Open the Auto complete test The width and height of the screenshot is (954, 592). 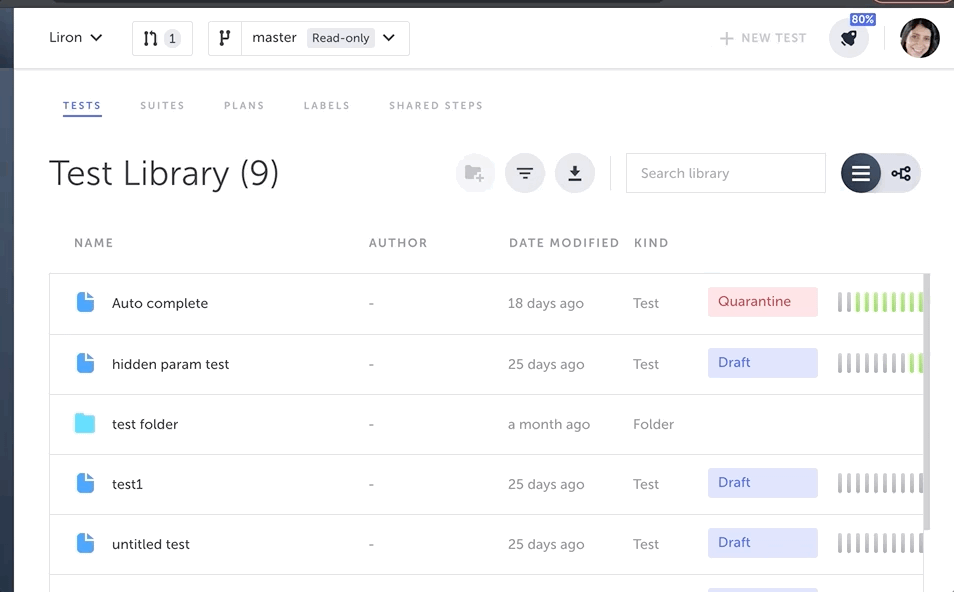click(x=160, y=303)
